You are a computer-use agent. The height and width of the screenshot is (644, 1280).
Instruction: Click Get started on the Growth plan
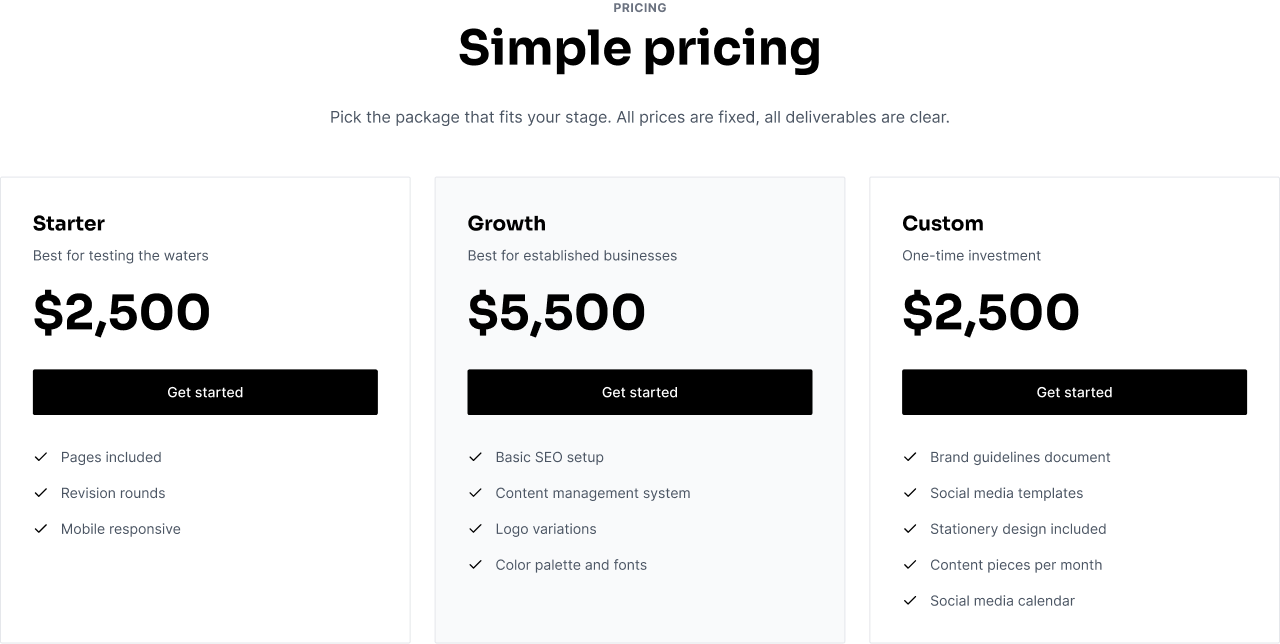pyautogui.click(x=640, y=392)
